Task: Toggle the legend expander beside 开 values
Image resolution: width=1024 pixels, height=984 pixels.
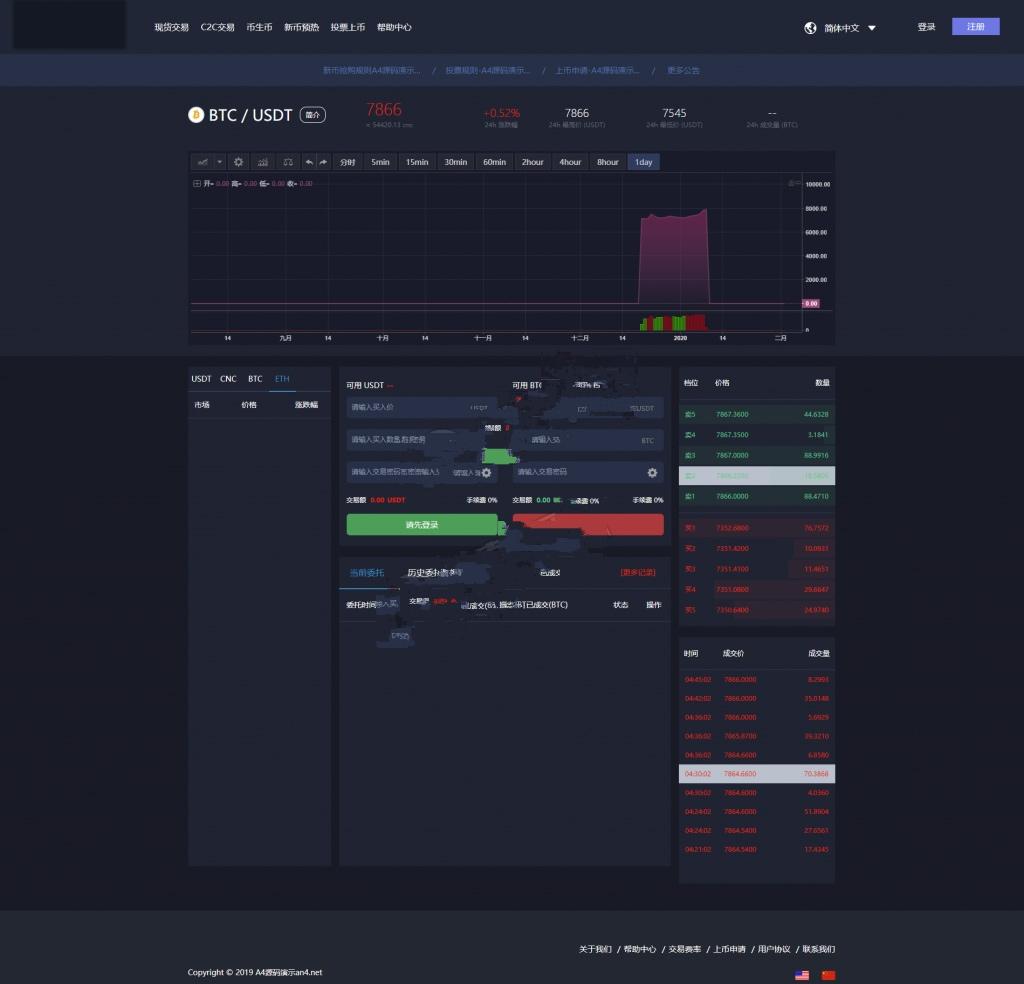Action: pyautogui.click(x=196, y=184)
